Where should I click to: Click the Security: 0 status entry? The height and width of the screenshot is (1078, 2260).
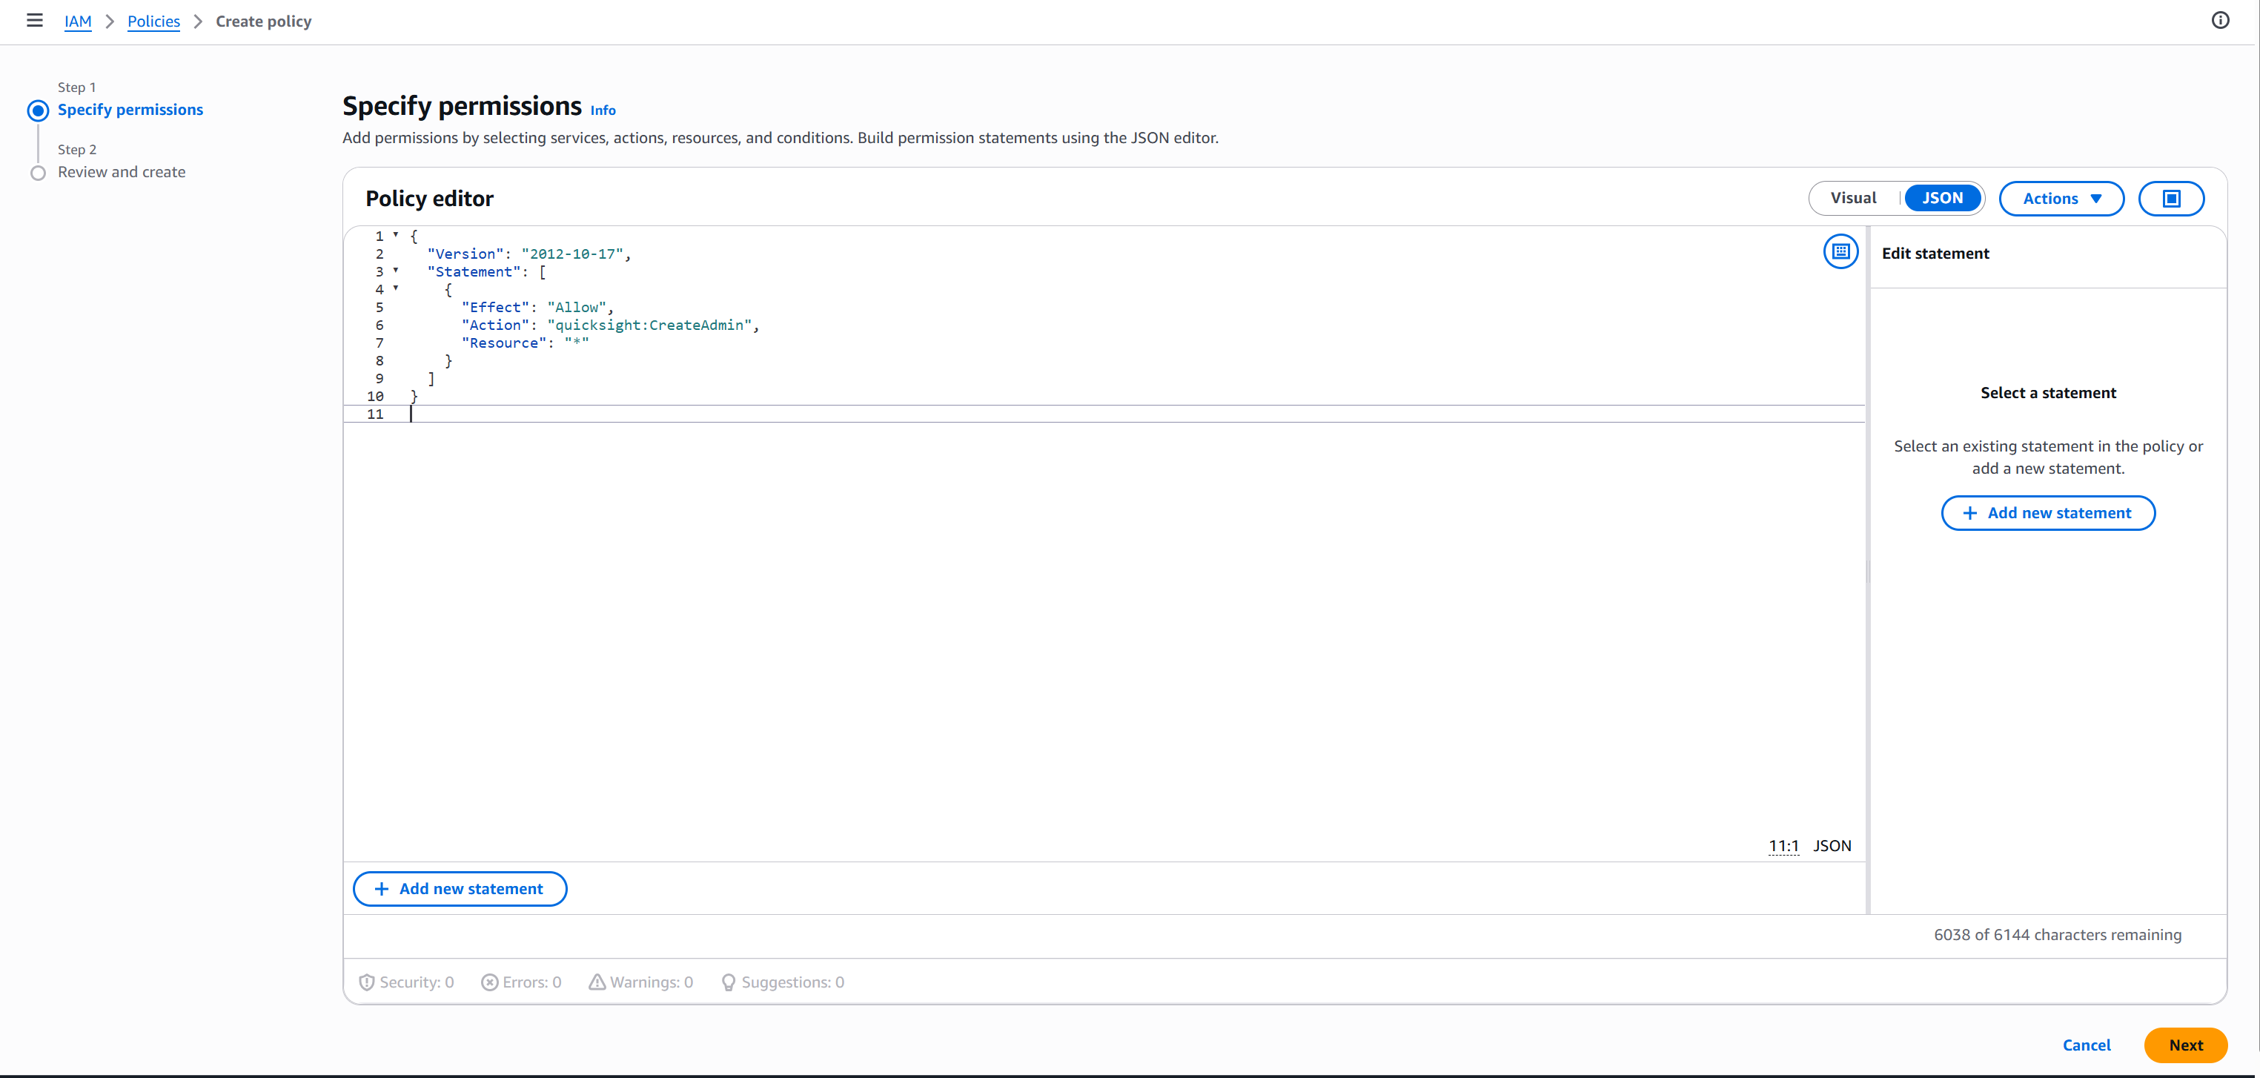click(406, 982)
